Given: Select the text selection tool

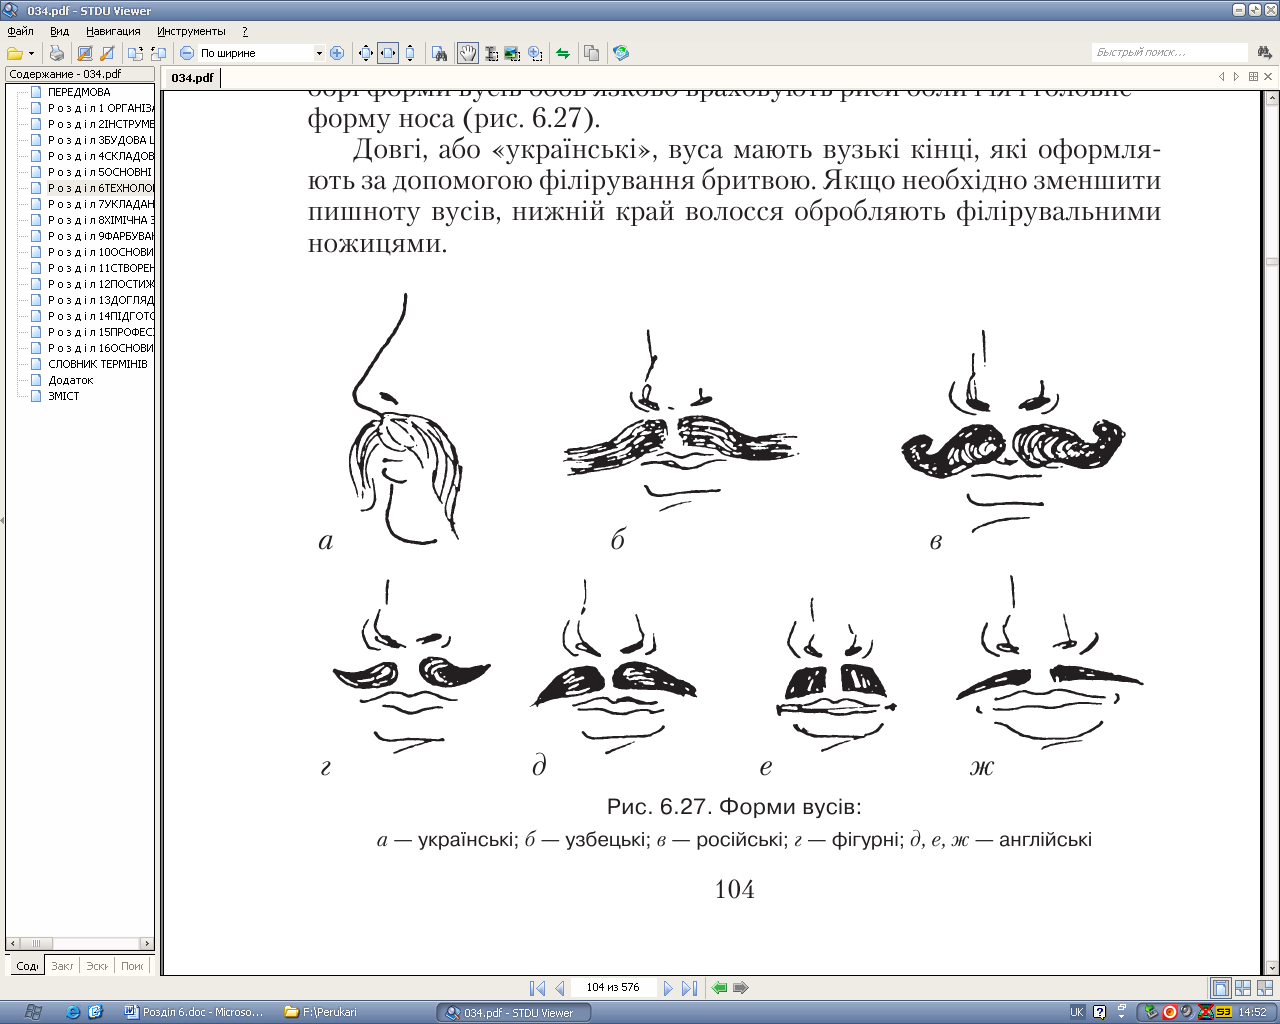Looking at the screenshot, I should [x=491, y=53].
